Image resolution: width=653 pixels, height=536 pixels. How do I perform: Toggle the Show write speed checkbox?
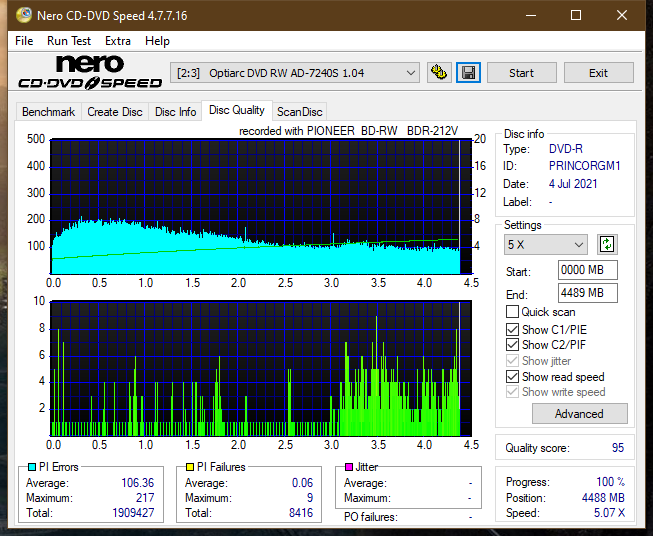click(x=512, y=392)
